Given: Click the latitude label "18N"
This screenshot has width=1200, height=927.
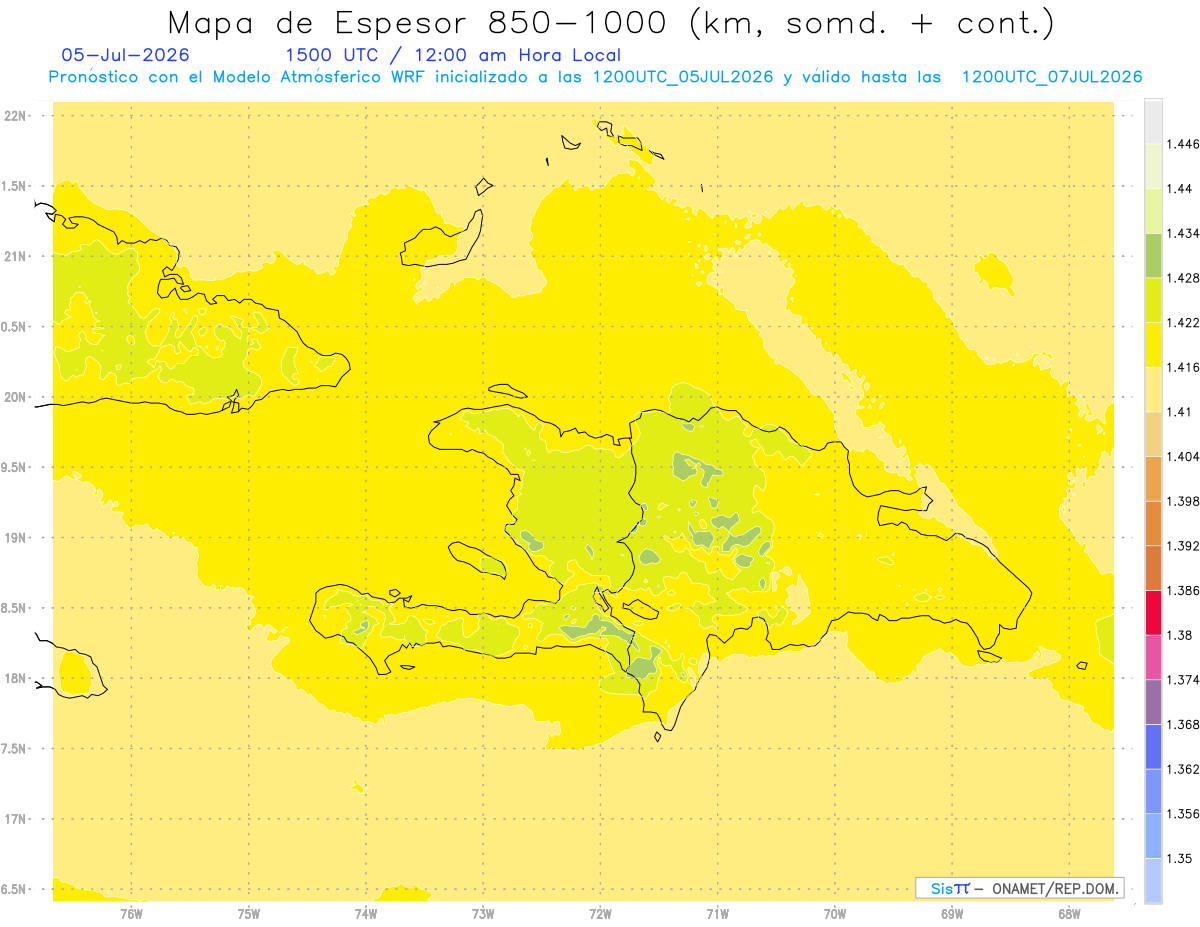Looking at the screenshot, I should coord(17,678).
